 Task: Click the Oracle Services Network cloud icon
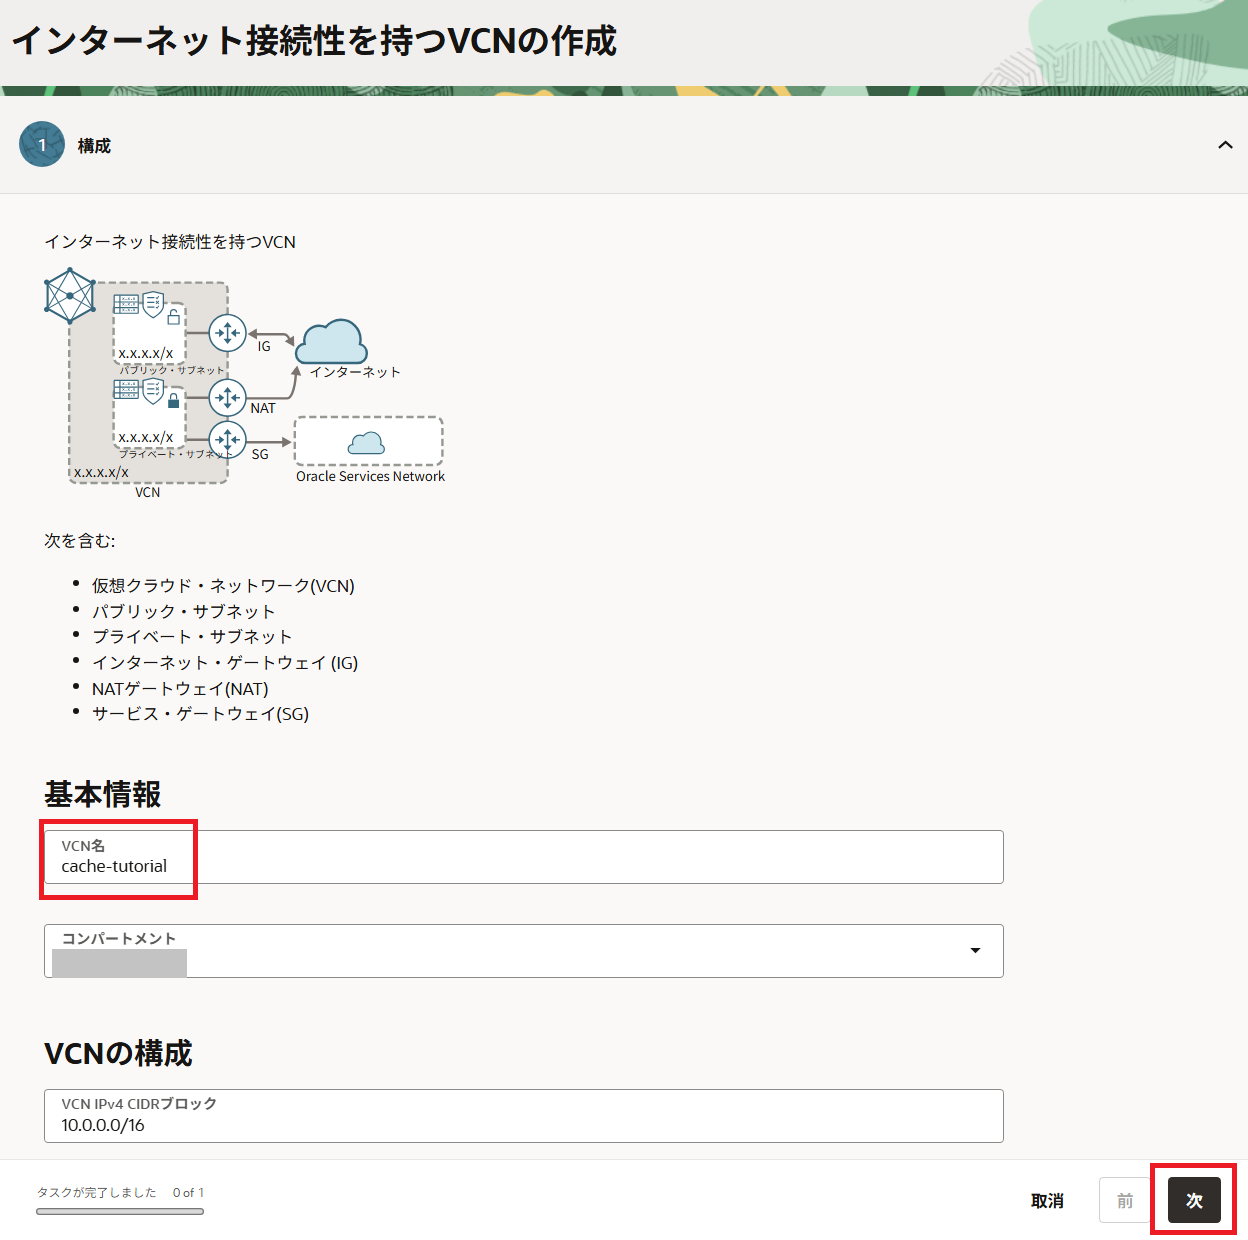366,443
